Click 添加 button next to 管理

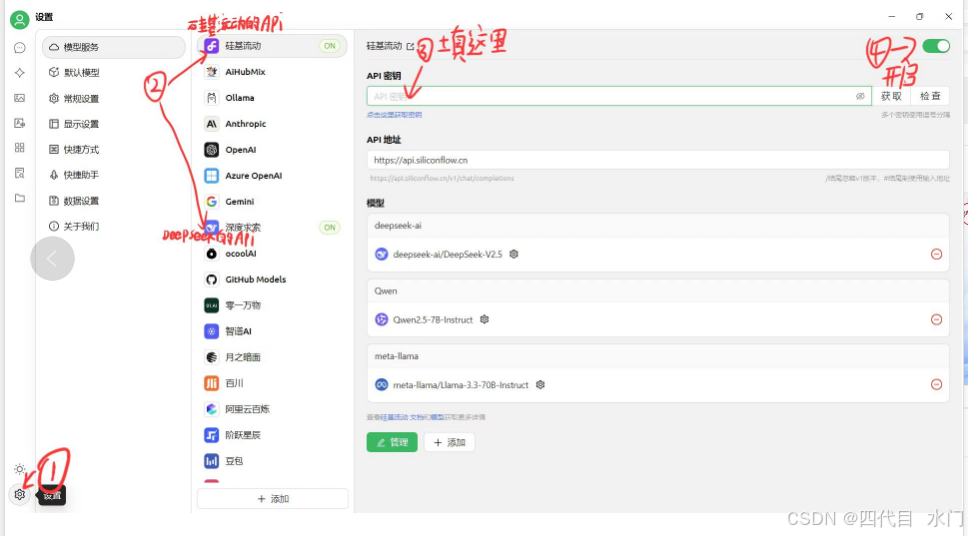(449, 442)
